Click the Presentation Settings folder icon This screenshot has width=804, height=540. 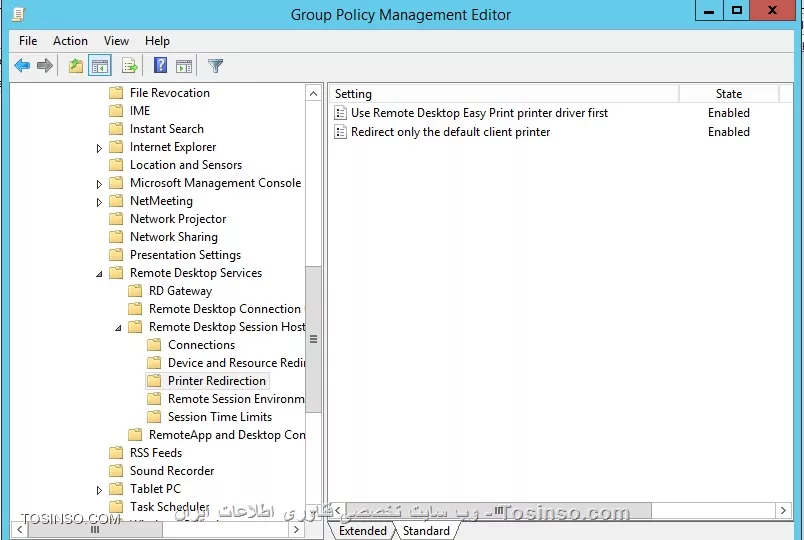[x=116, y=255]
